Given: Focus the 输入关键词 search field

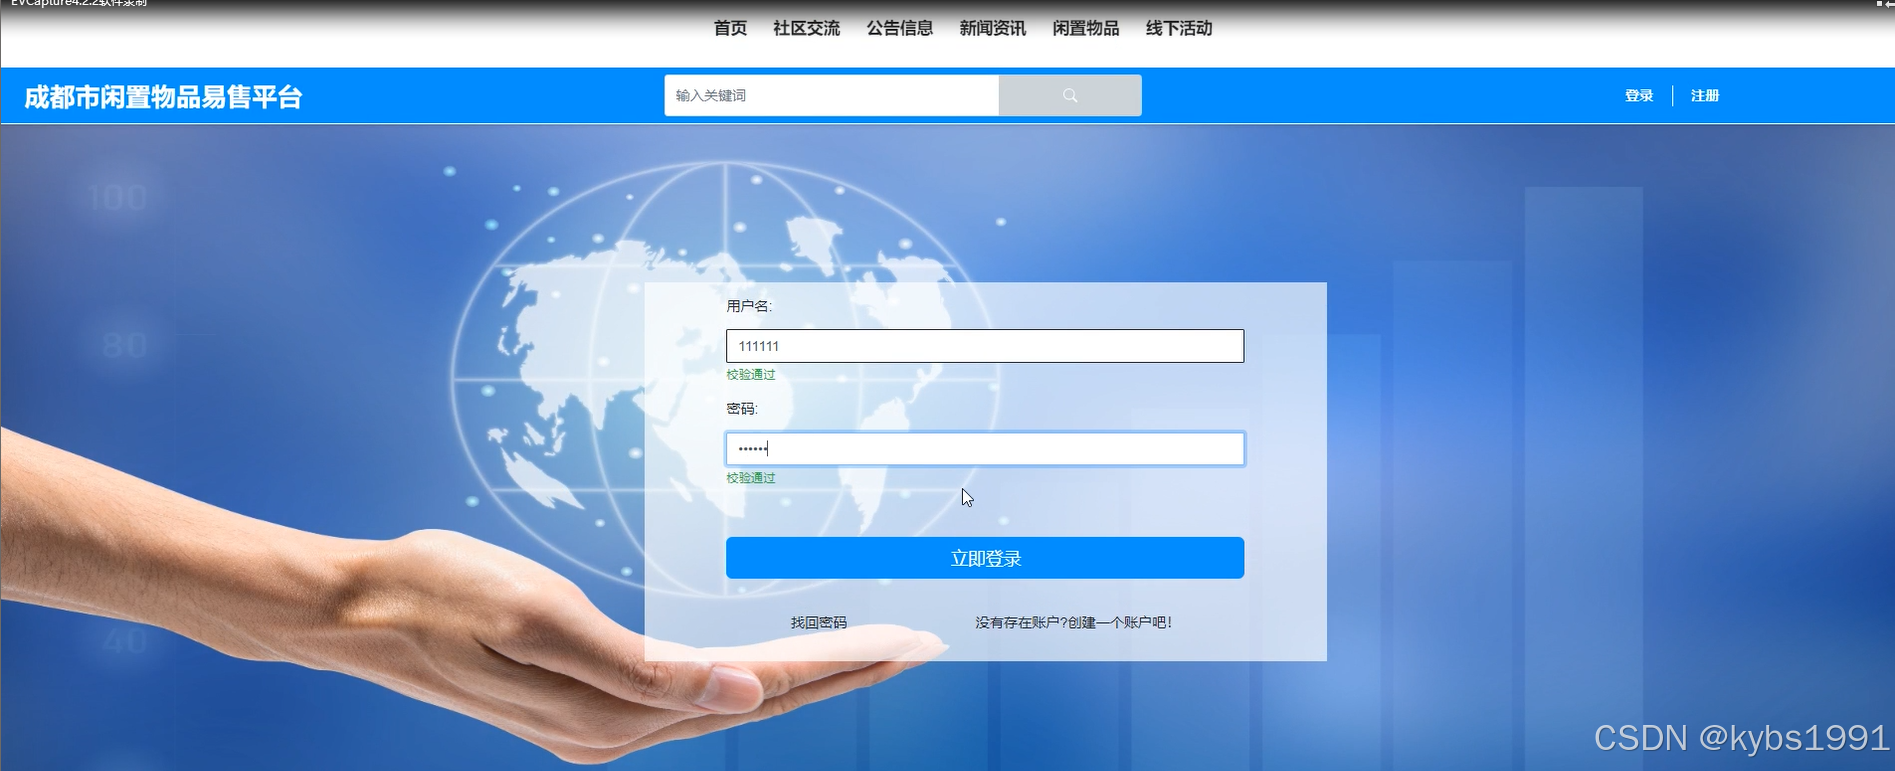Looking at the screenshot, I should pyautogui.click(x=832, y=95).
